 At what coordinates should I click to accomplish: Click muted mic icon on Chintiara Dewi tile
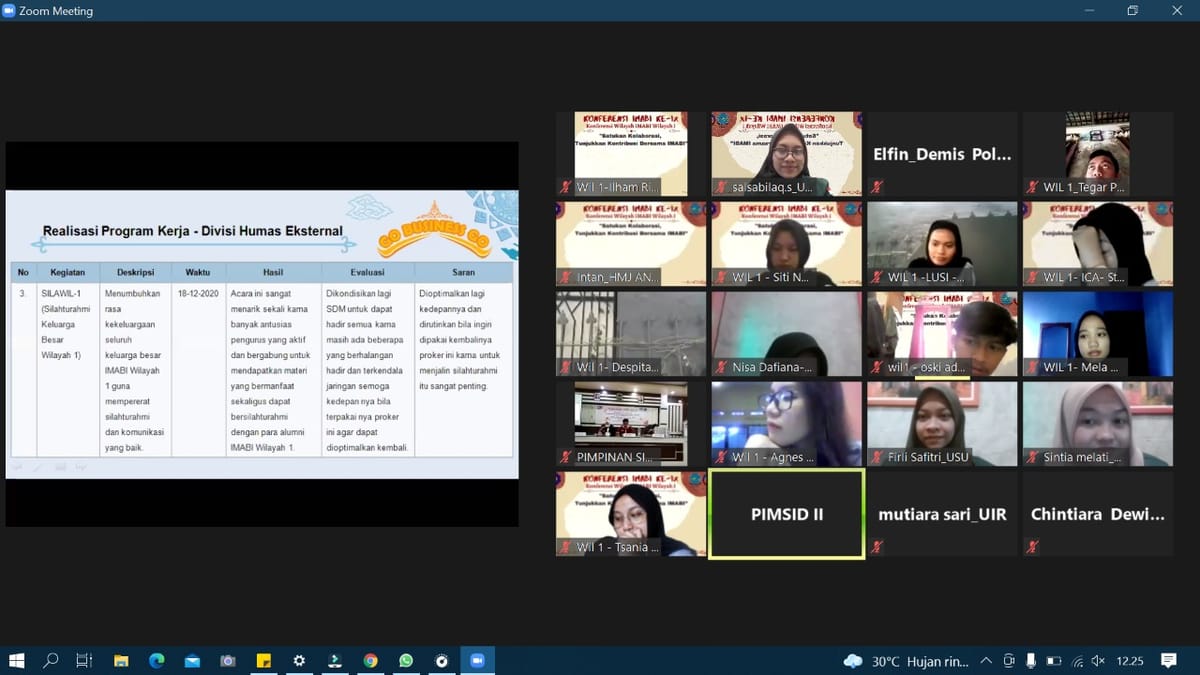tap(1033, 547)
